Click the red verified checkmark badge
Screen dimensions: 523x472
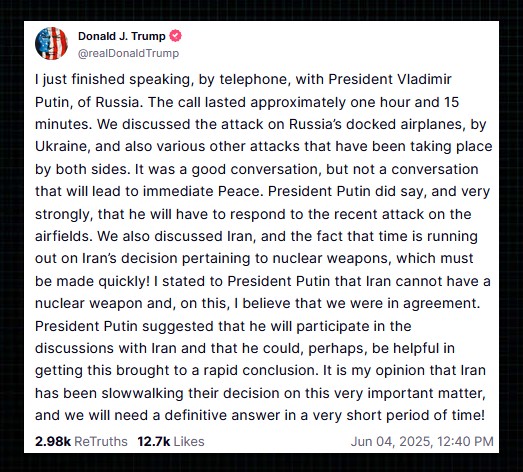tap(176, 36)
